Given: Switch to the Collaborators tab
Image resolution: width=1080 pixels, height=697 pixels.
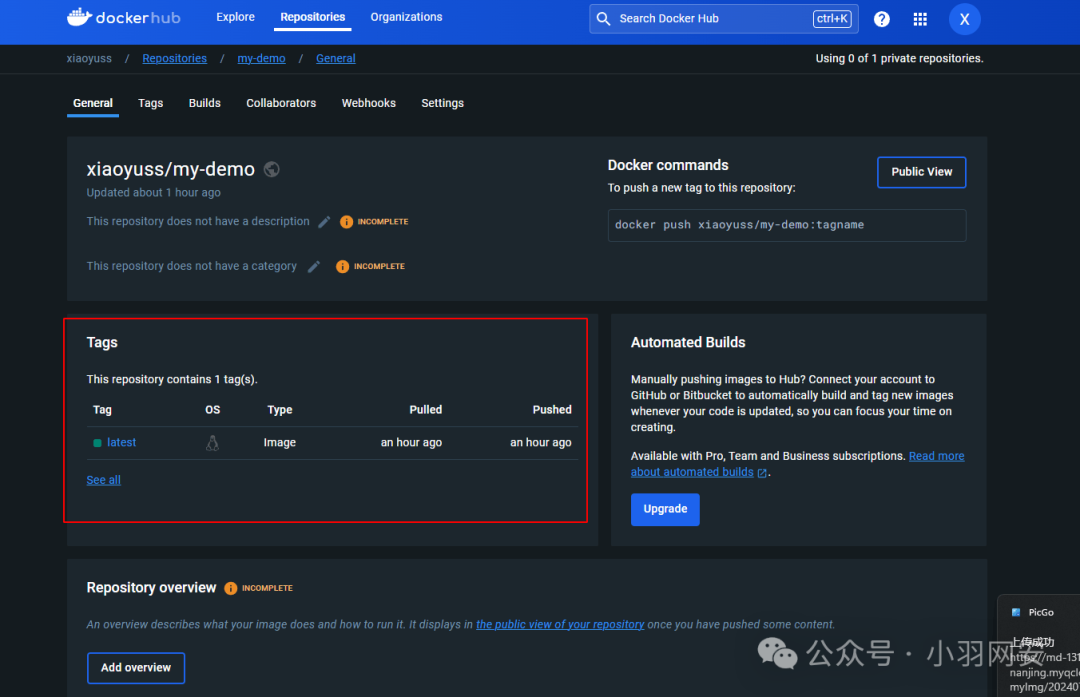Looking at the screenshot, I should click(281, 103).
